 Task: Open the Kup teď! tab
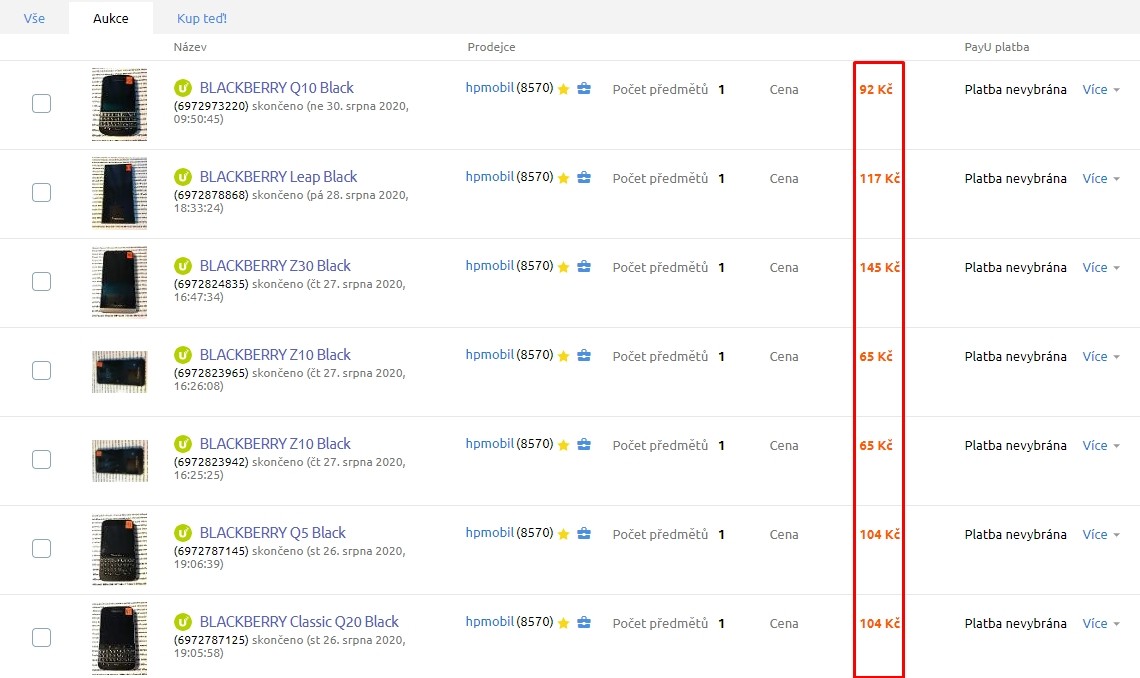point(202,18)
